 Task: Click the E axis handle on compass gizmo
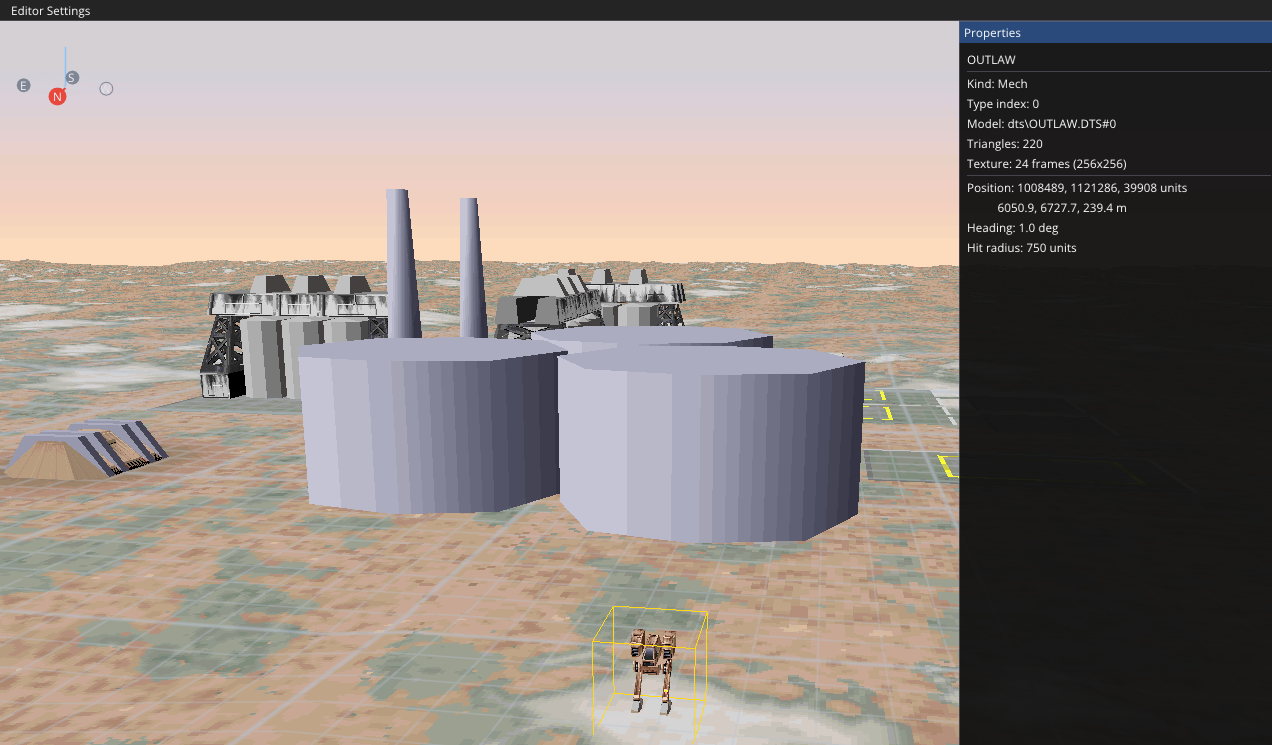[23, 86]
